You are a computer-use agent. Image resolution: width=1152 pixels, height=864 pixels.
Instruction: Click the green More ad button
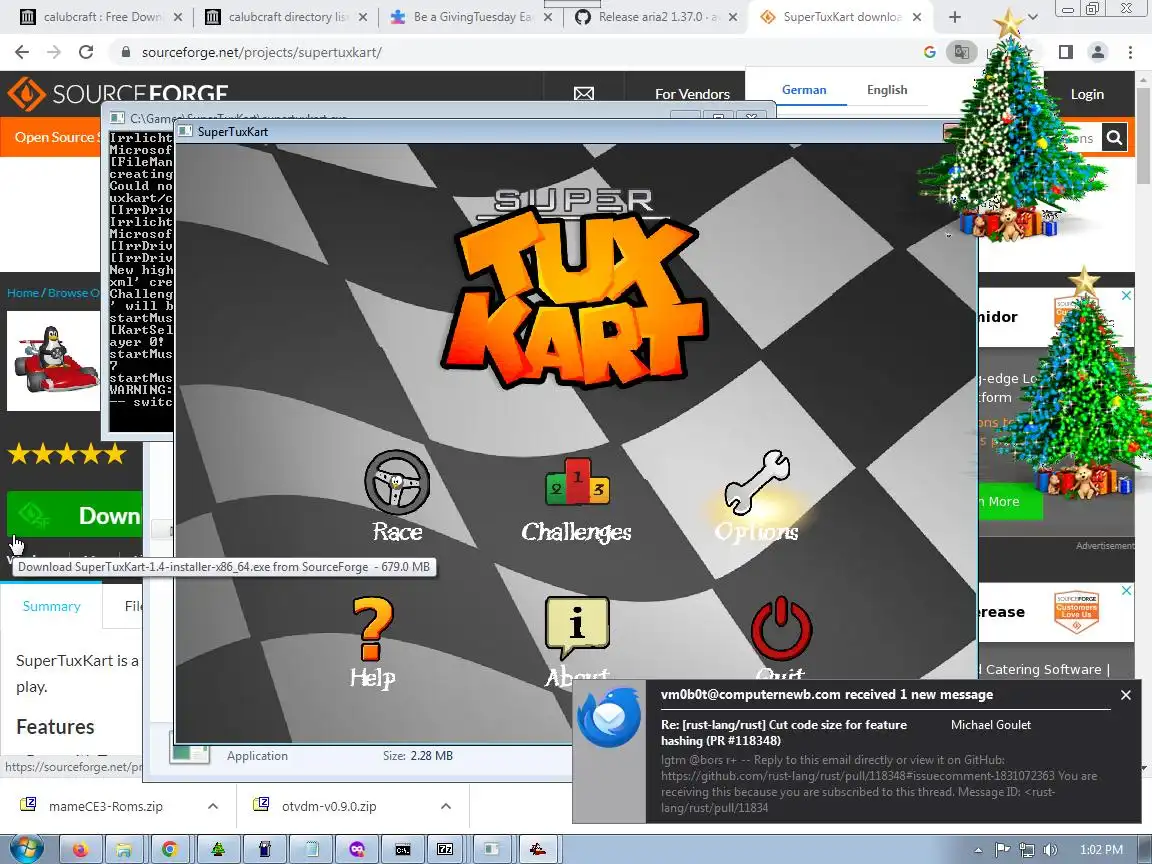click(x=1010, y=501)
